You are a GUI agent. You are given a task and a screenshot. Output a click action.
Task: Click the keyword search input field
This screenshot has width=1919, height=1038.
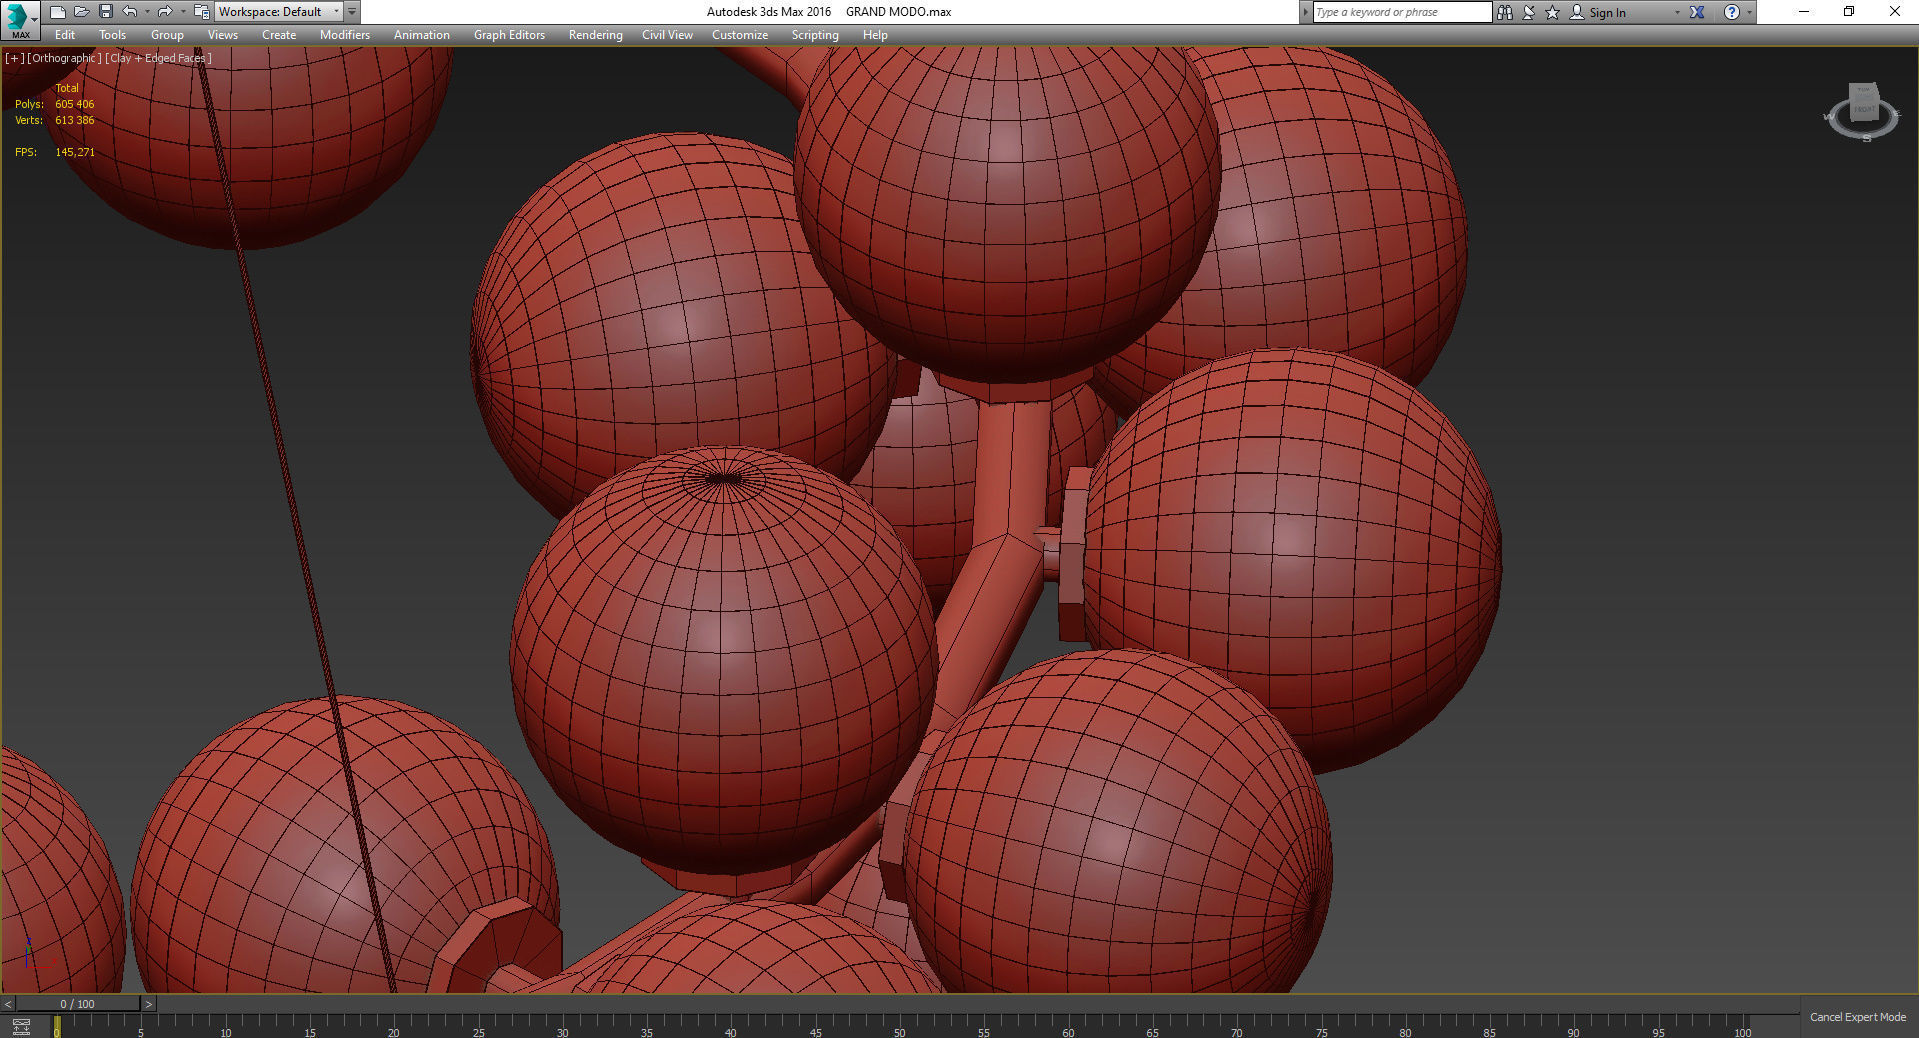click(x=1401, y=12)
